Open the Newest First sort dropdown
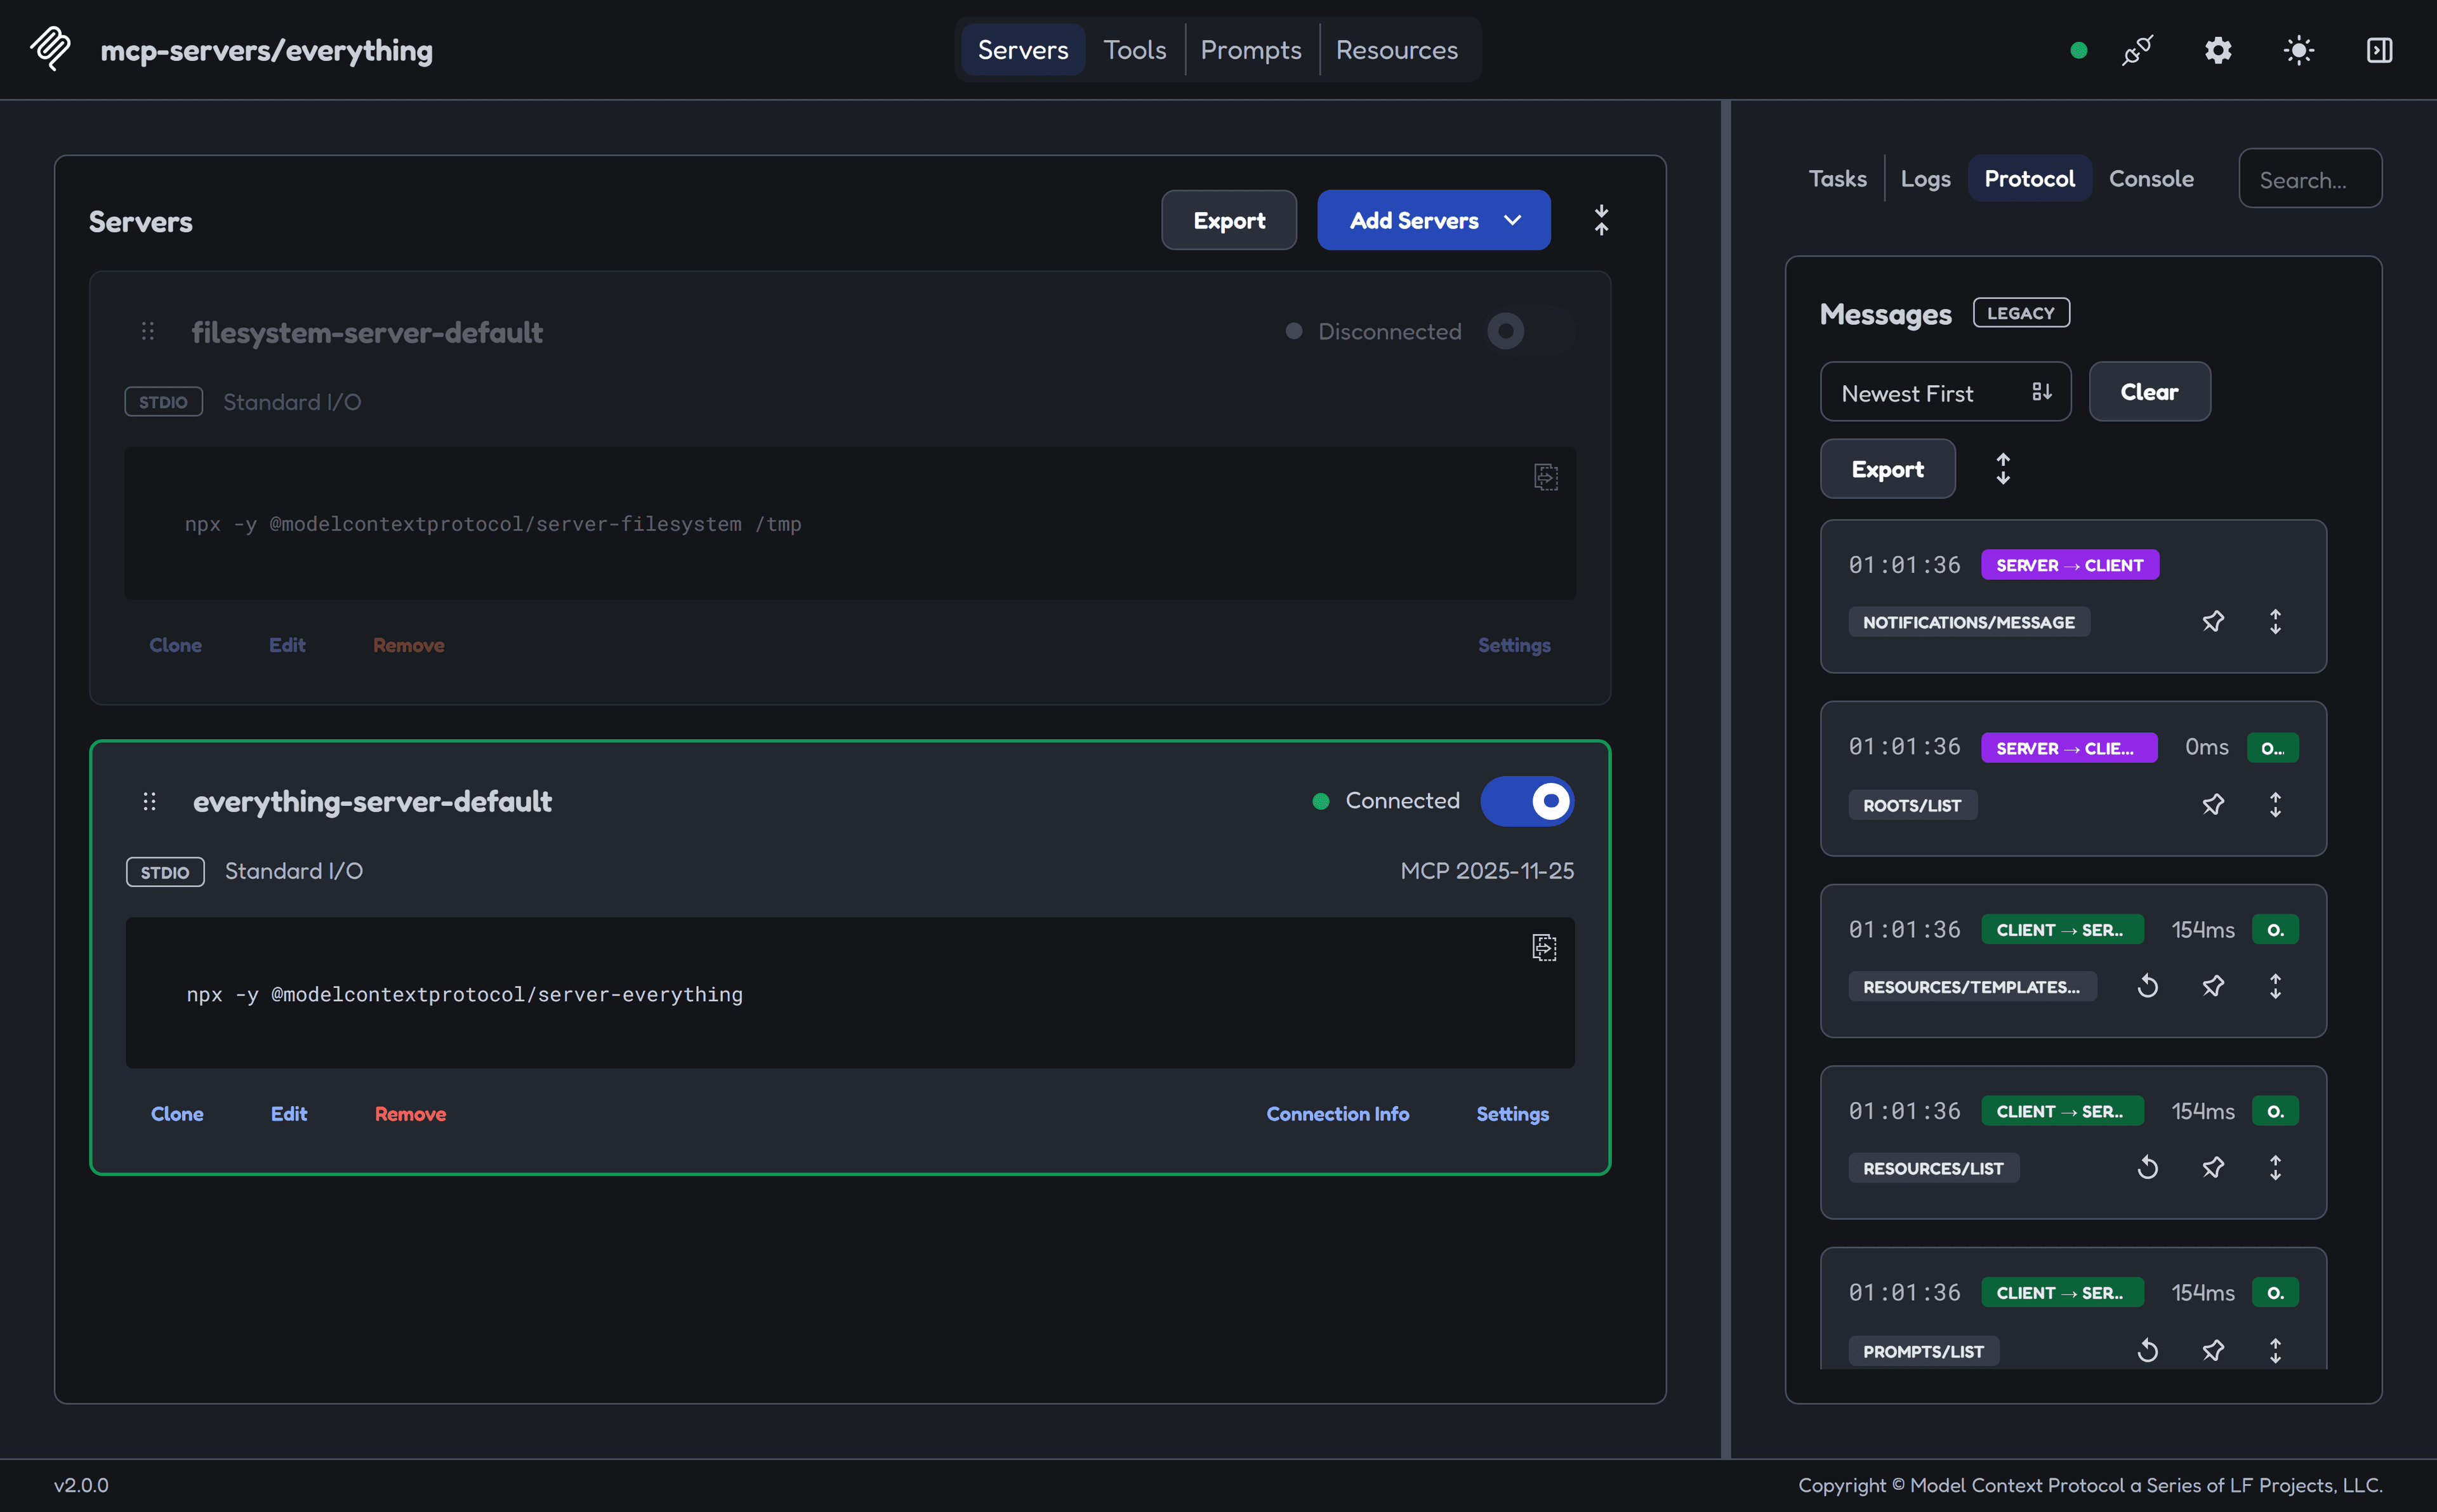 pos(1945,392)
